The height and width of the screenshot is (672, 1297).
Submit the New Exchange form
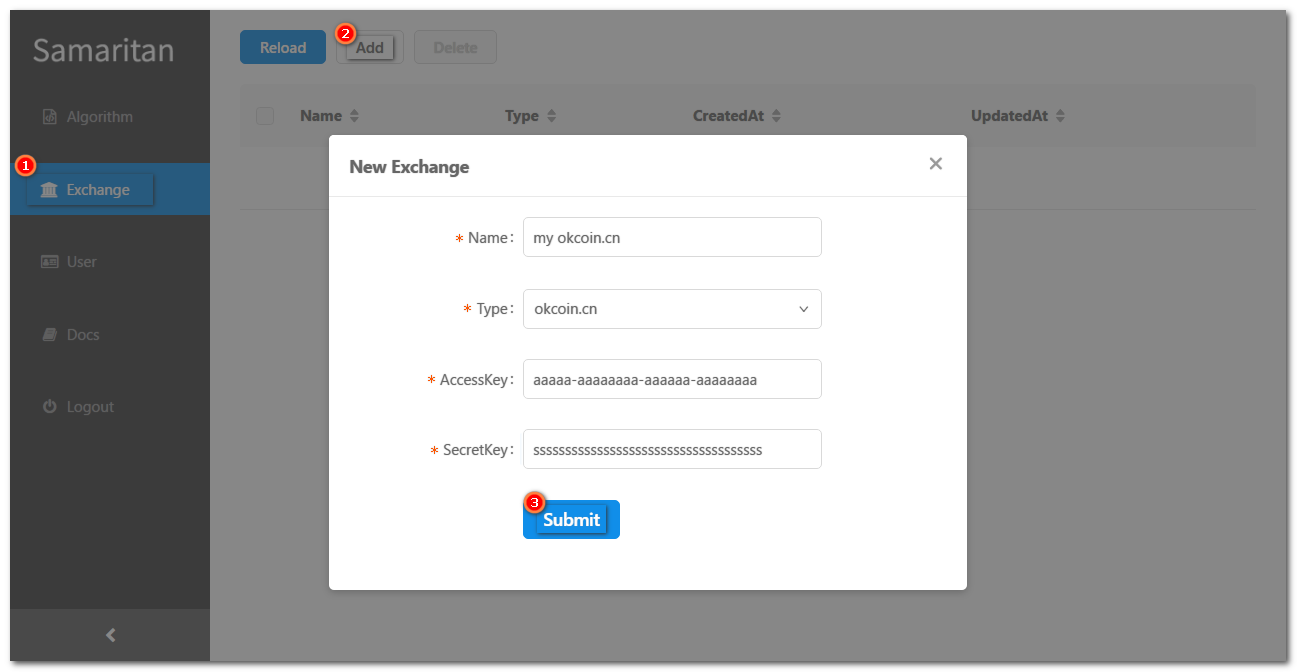click(571, 519)
